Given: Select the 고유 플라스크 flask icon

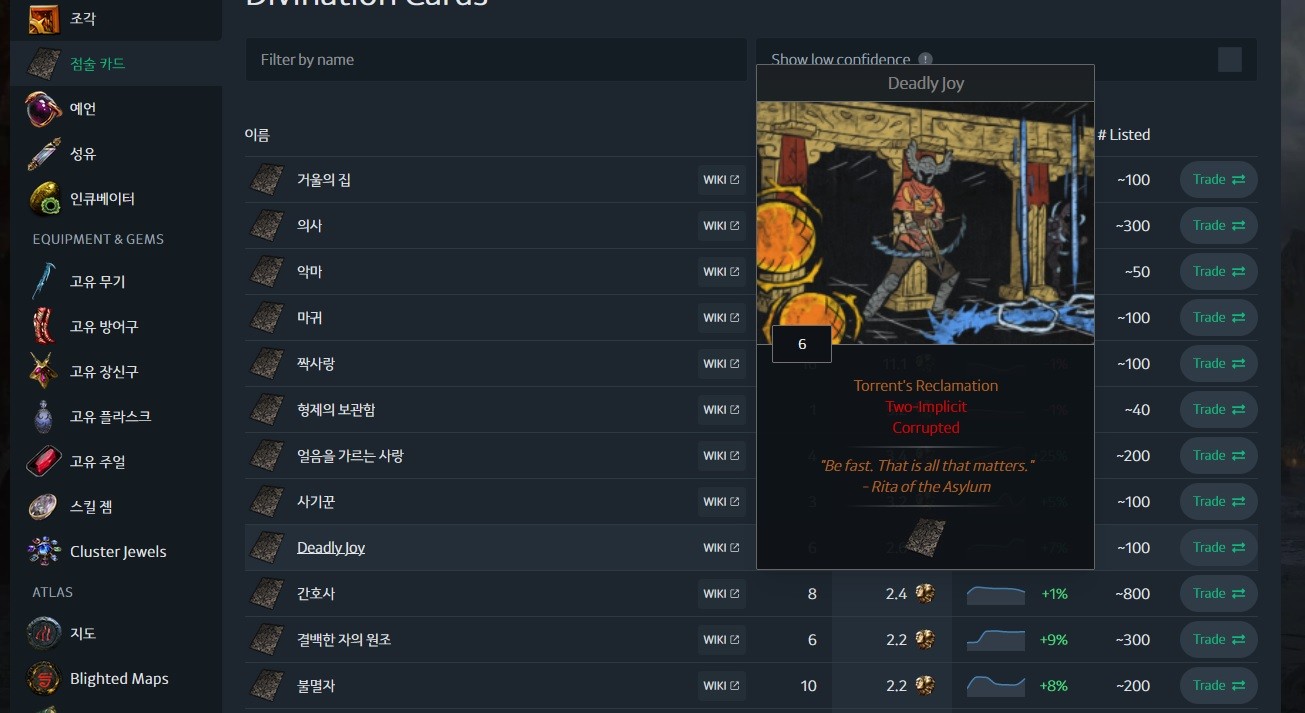Looking at the screenshot, I should [44, 417].
